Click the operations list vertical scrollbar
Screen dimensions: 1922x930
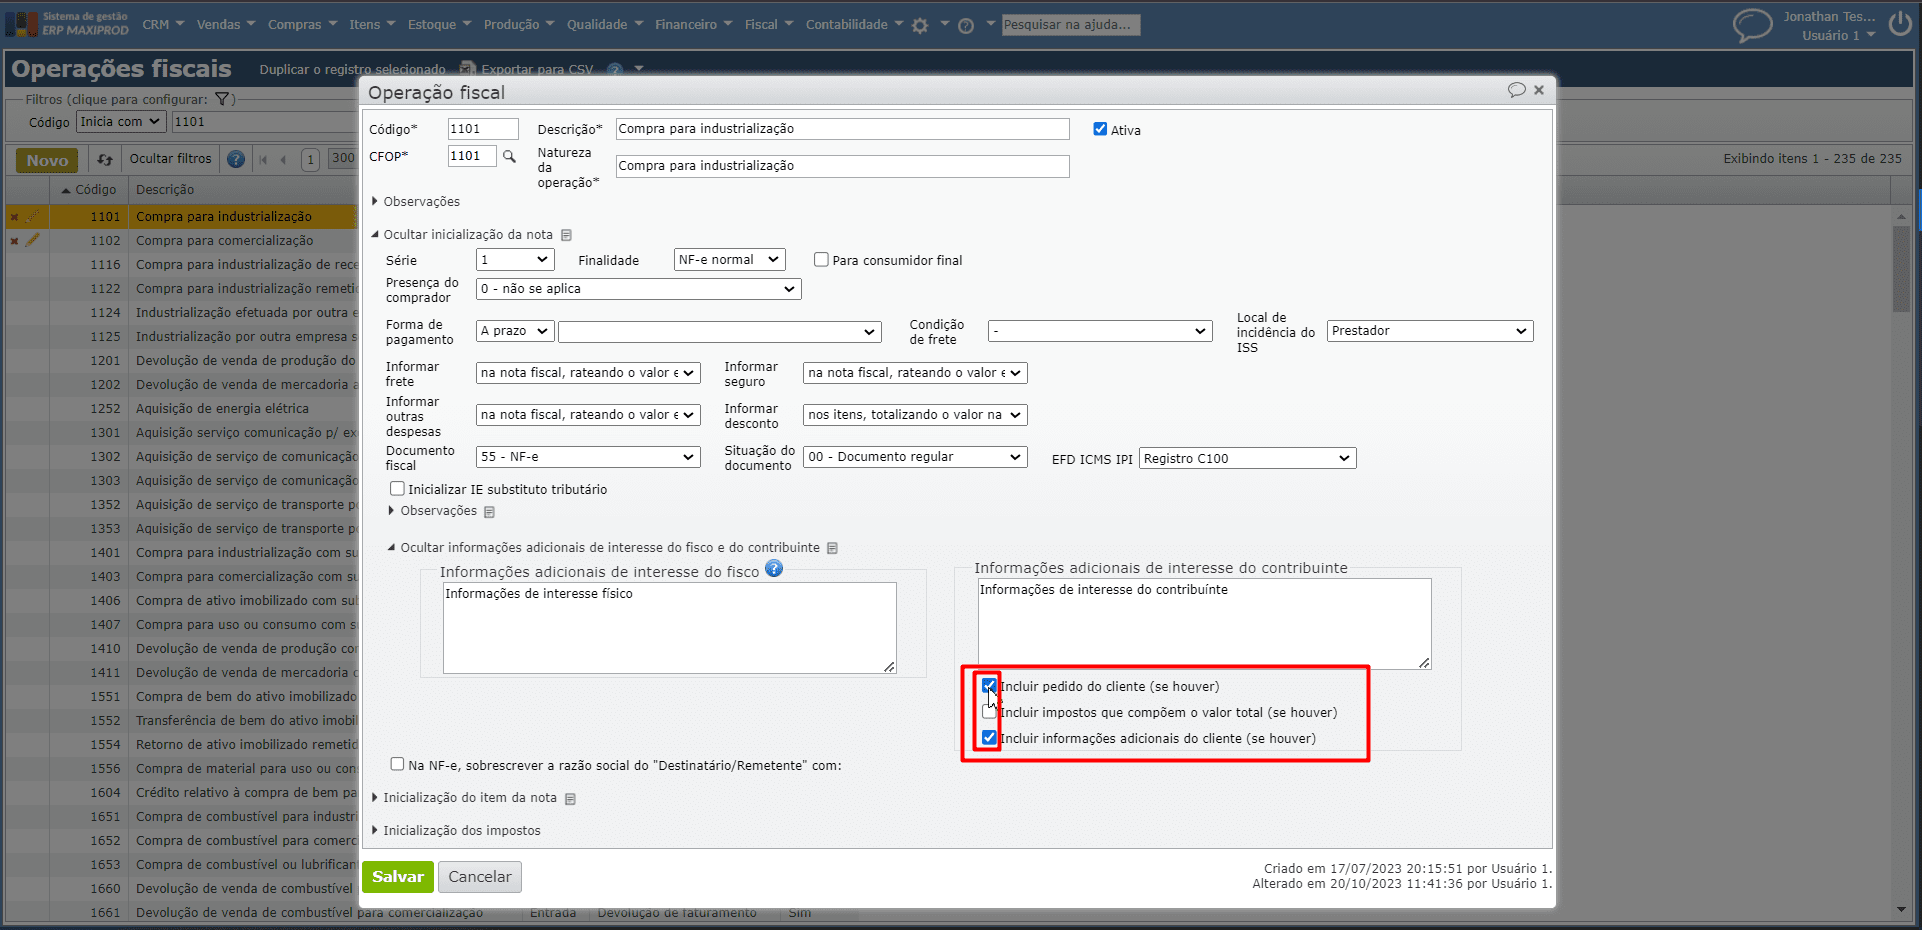[1901, 270]
